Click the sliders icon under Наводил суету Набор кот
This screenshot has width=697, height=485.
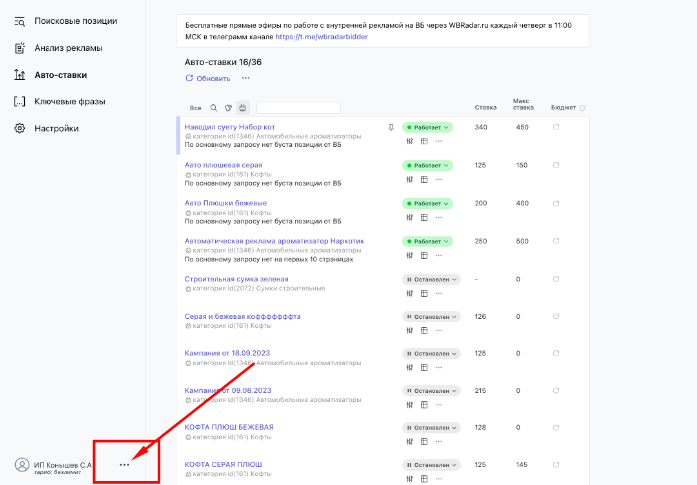(x=410, y=141)
